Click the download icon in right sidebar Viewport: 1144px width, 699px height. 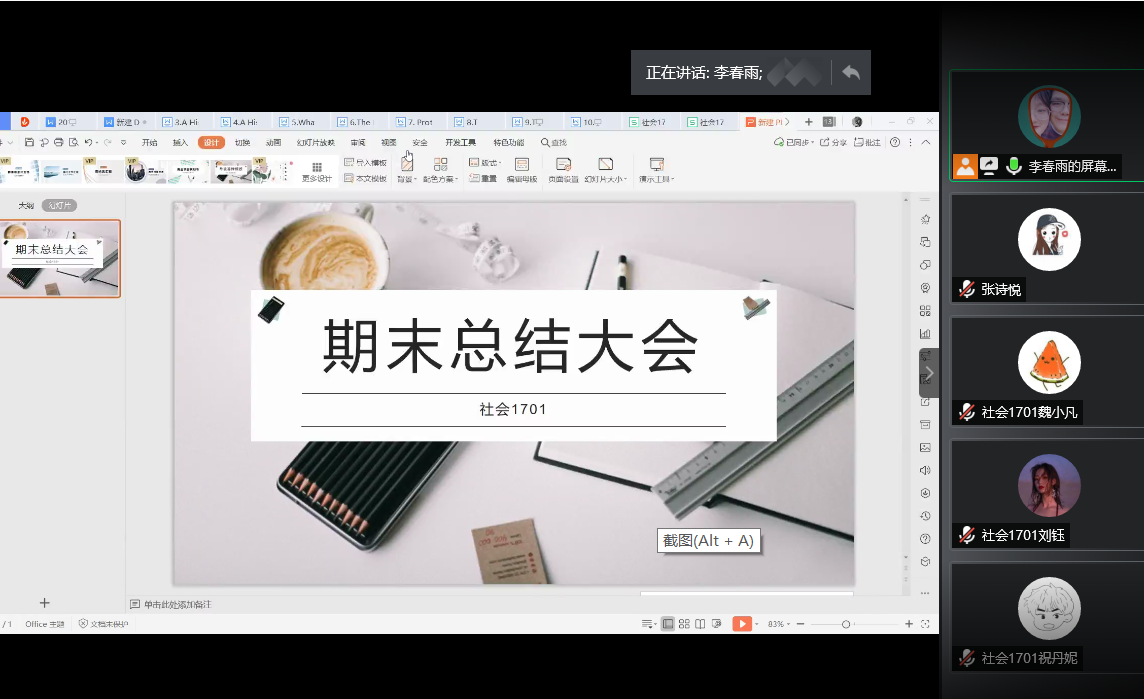(x=925, y=493)
